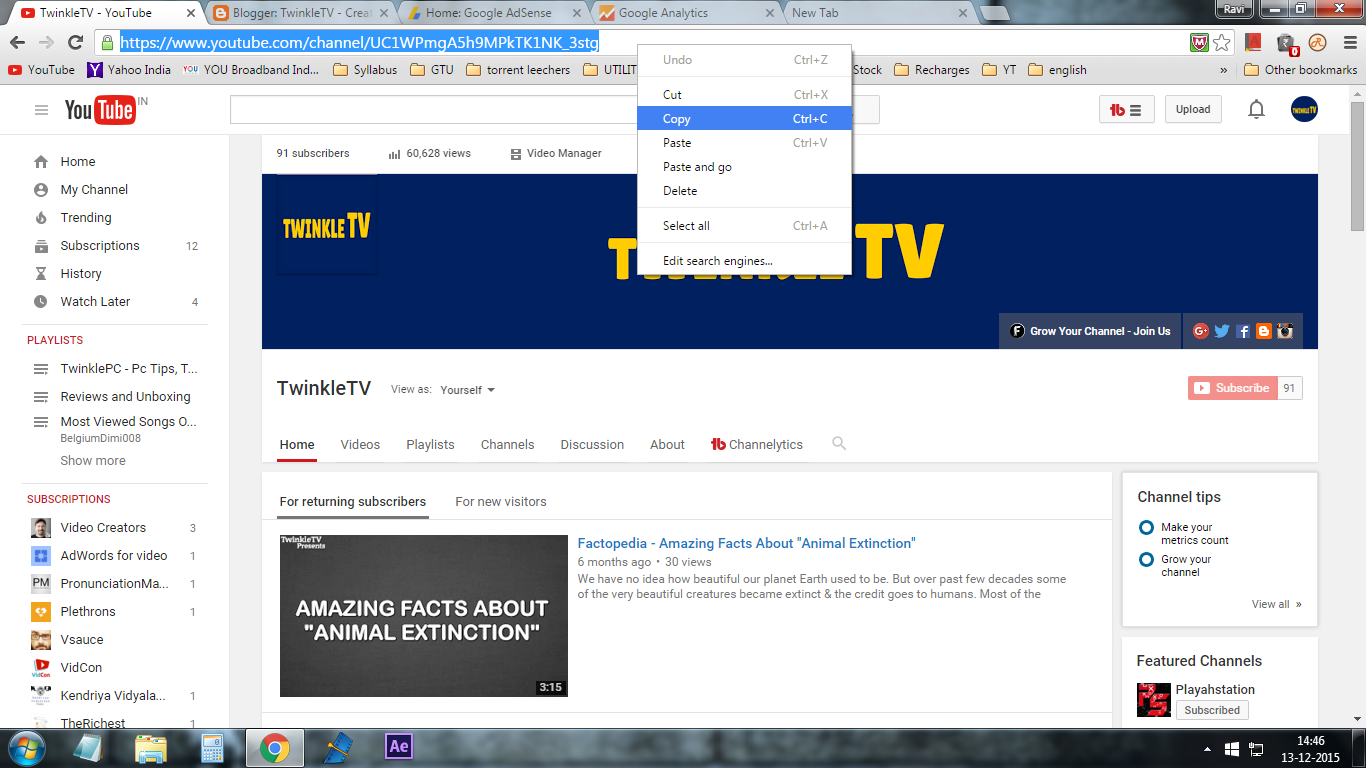Switch to the "For new visitors" tab
This screenshot has height=768, width=1366.
tap(501, 502)
